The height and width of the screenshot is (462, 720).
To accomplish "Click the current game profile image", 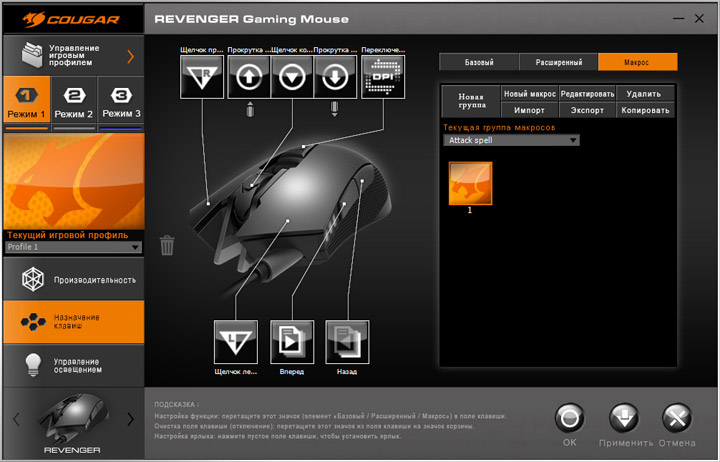I will pyautogui.click(x=74, y=181).
